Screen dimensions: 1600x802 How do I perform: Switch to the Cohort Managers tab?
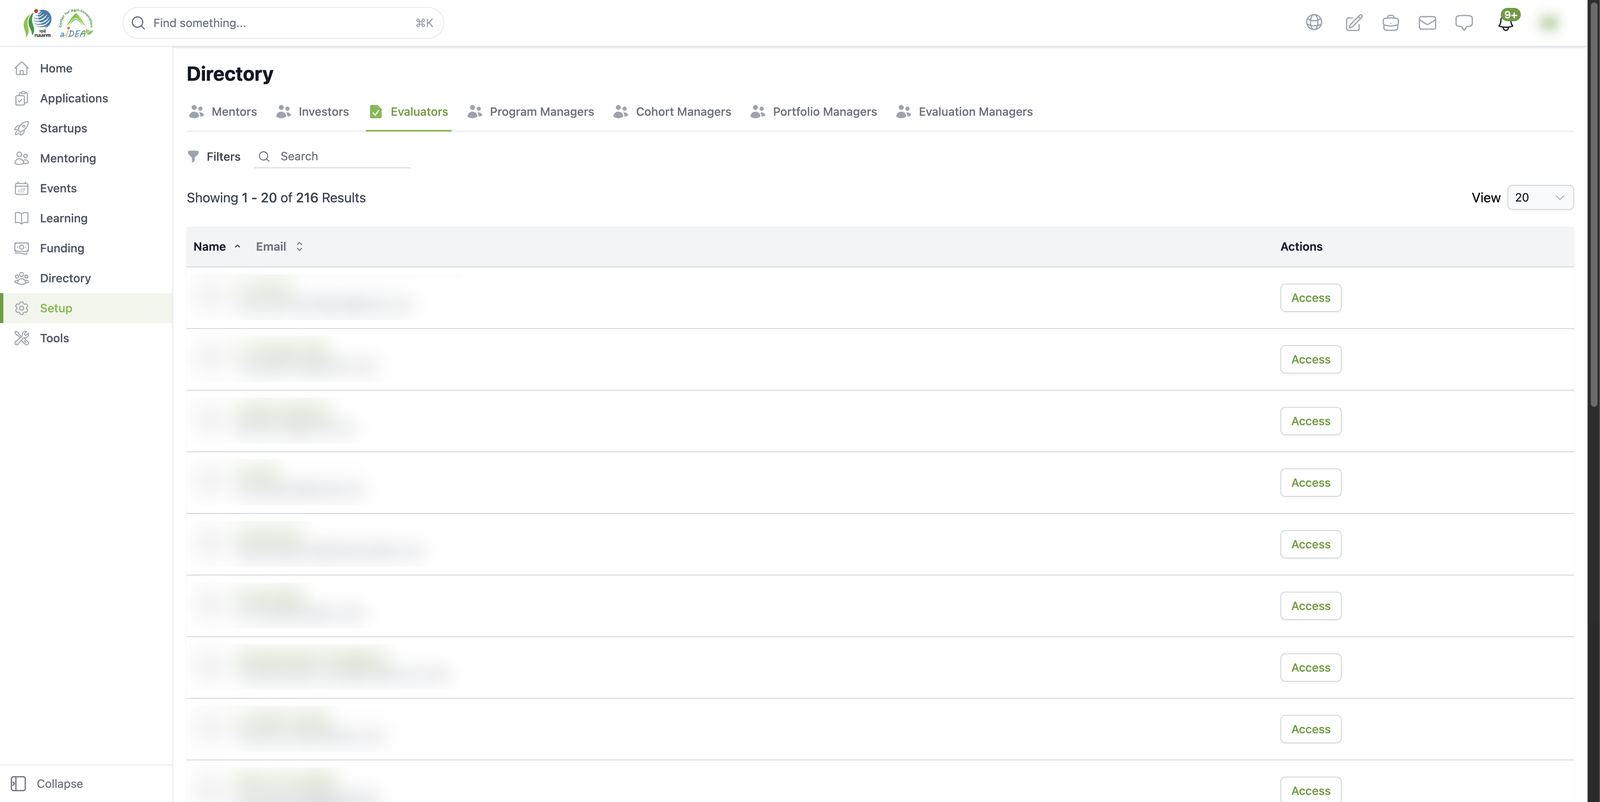pyautogui.click(x=672, y=112)
